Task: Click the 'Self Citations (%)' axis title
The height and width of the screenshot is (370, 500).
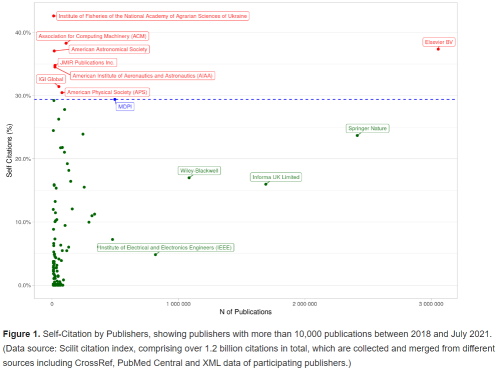Action: (9, 150)
